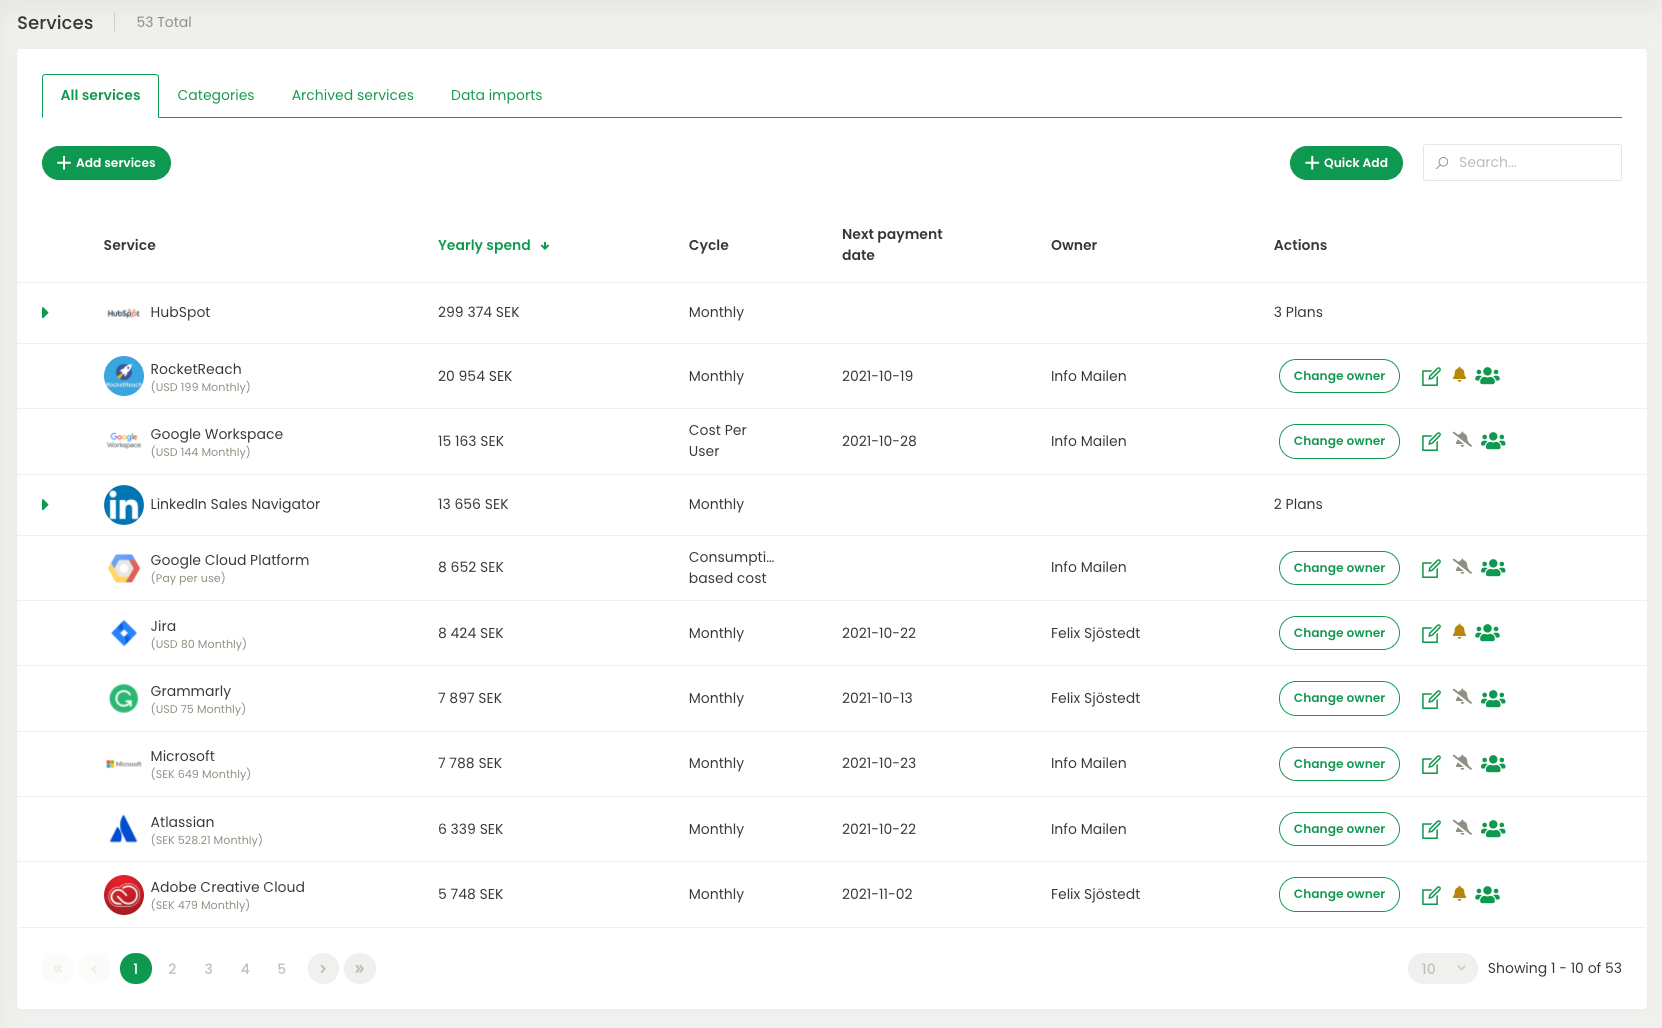This screenshot has height=1028, width=1662.
Task: Change owner for Adobe Creative Cloud
Action: (x=1339, y=894)
